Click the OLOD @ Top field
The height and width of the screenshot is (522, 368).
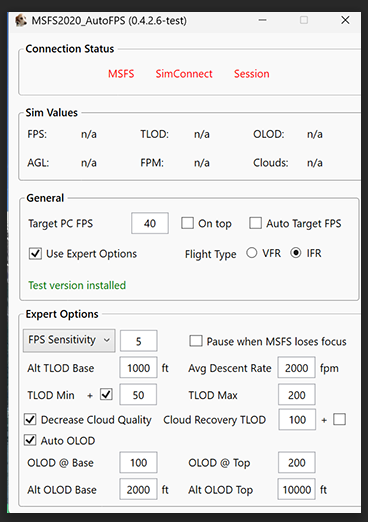click(297, 462)
